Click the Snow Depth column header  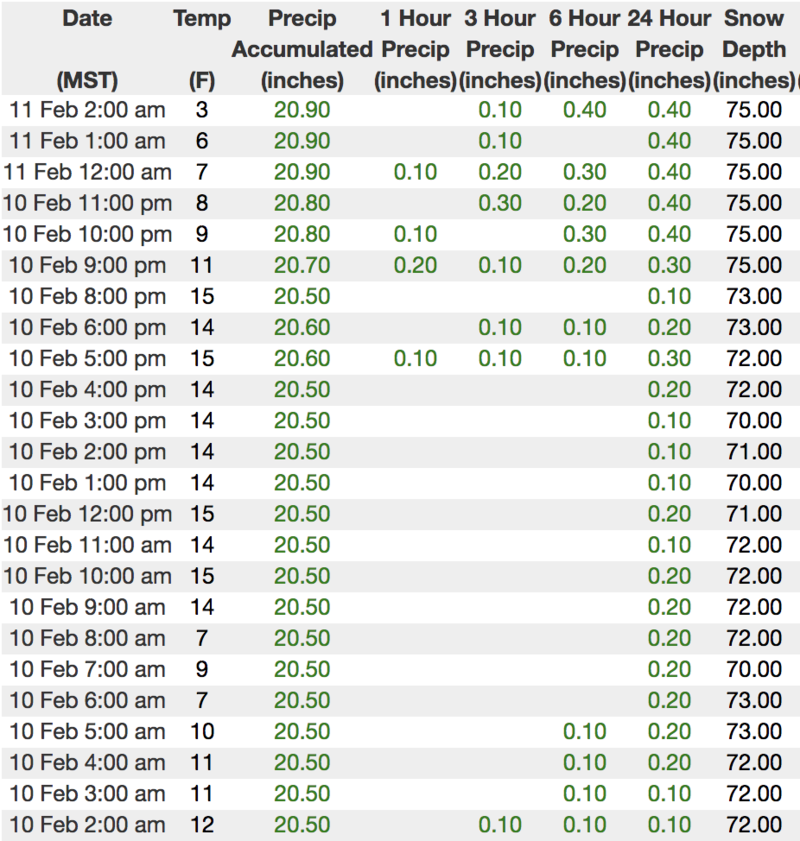pos(753,49)
